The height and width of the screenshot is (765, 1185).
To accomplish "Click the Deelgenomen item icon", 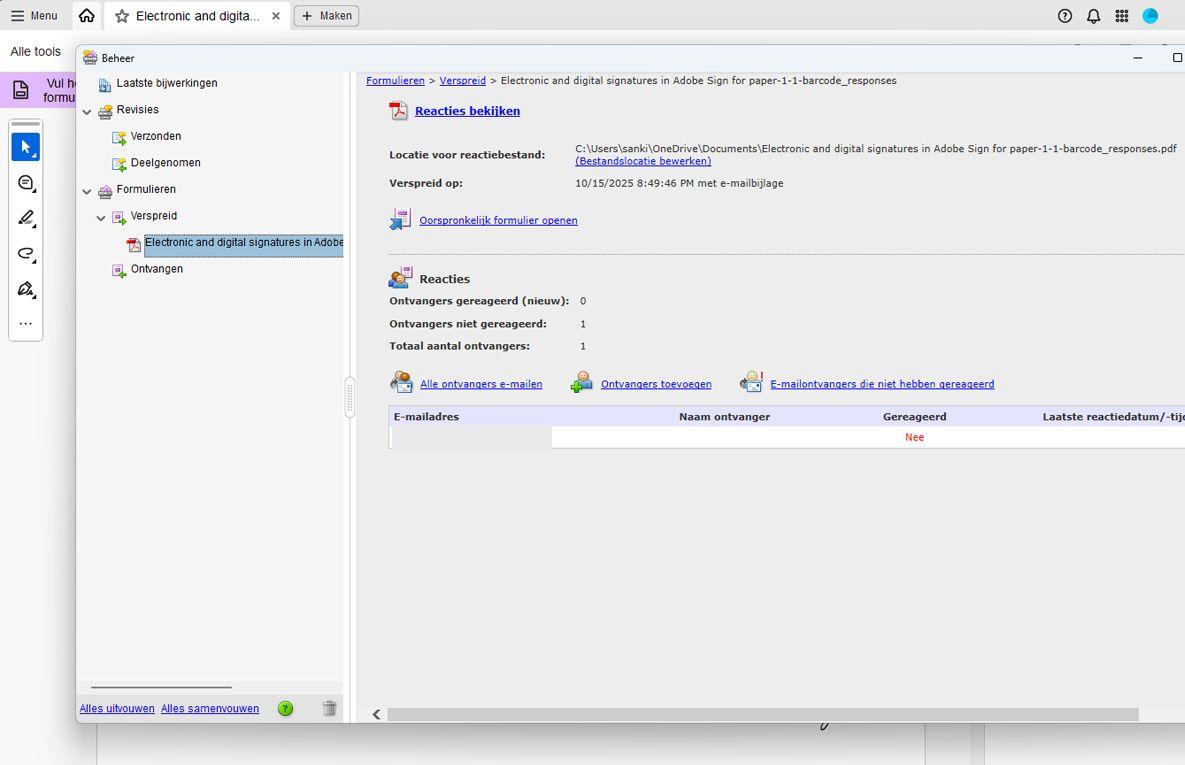I will (119, 164).
